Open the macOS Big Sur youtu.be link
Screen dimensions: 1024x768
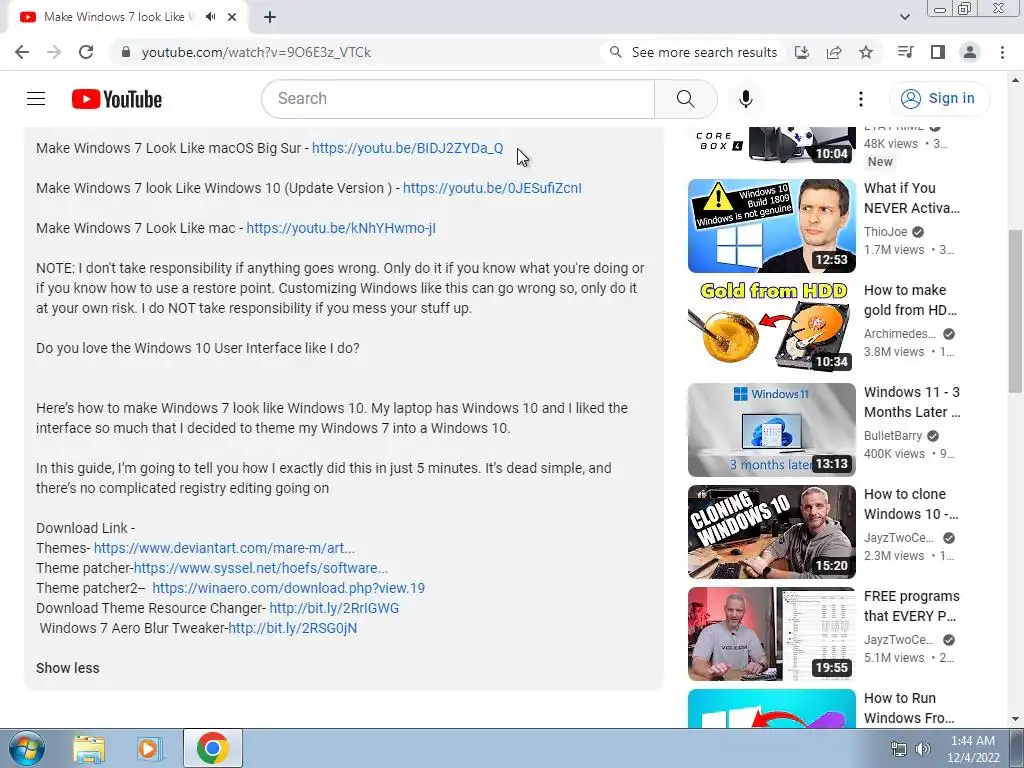tap(408, 148)
